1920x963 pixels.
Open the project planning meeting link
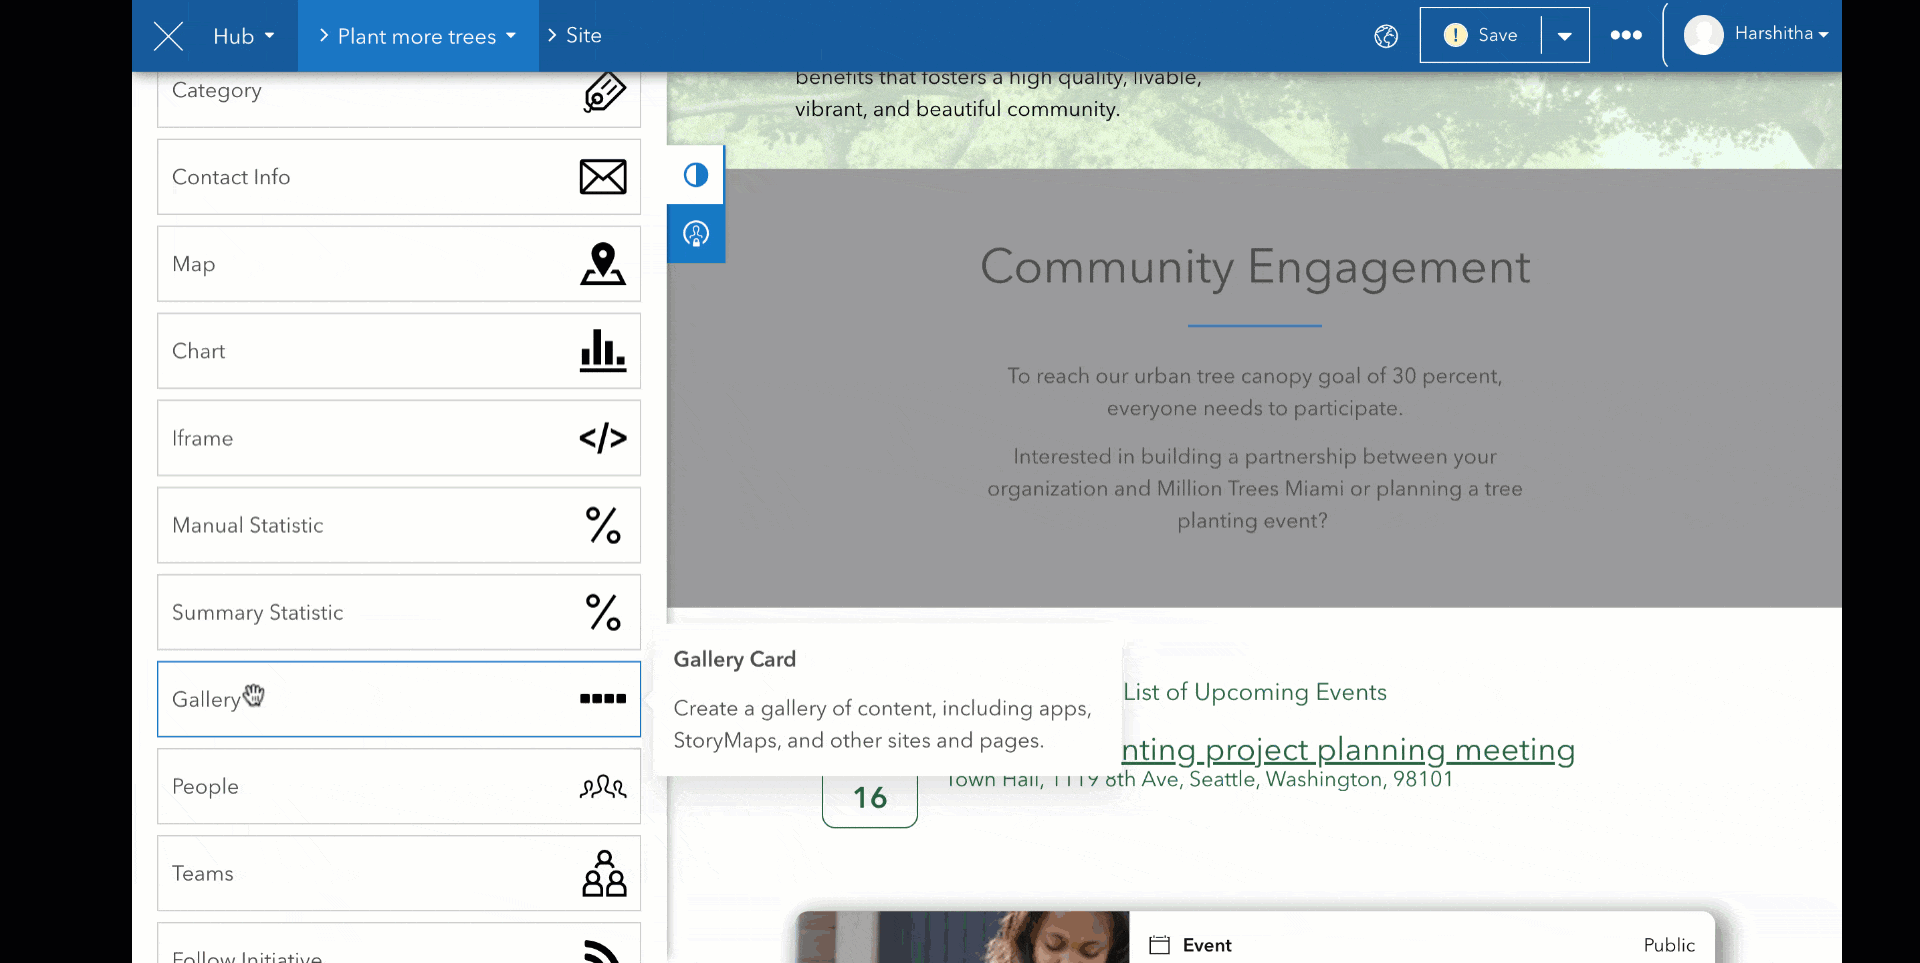click(x=1348, y=749)
